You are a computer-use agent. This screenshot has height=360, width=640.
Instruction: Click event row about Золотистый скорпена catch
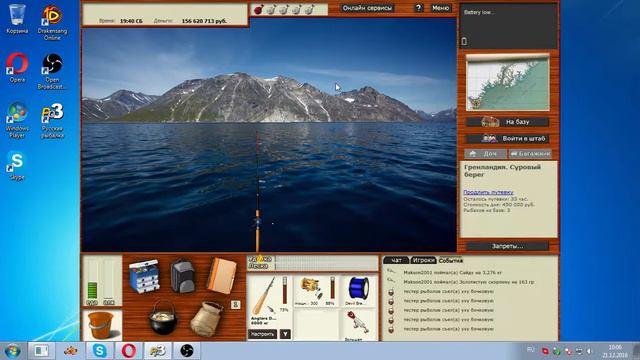(x=469, y=282)
